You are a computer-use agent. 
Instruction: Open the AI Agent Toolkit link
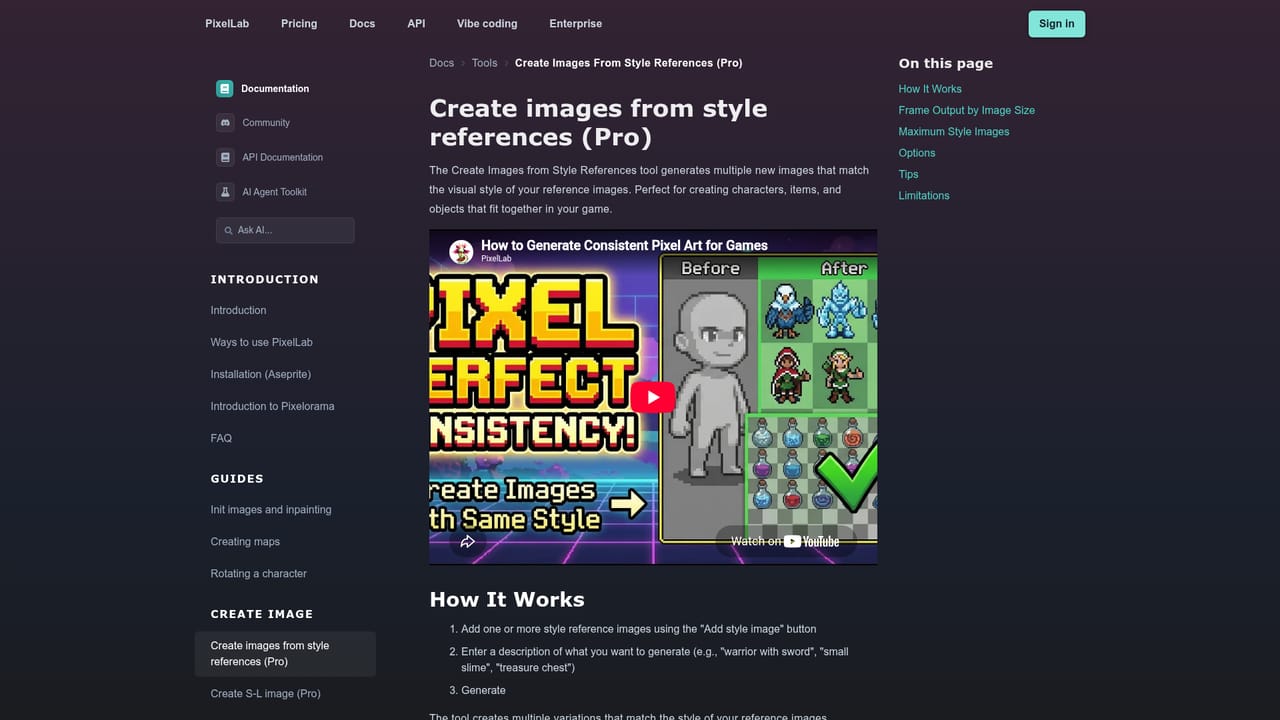pyautogui.click(x=274, y=192)
